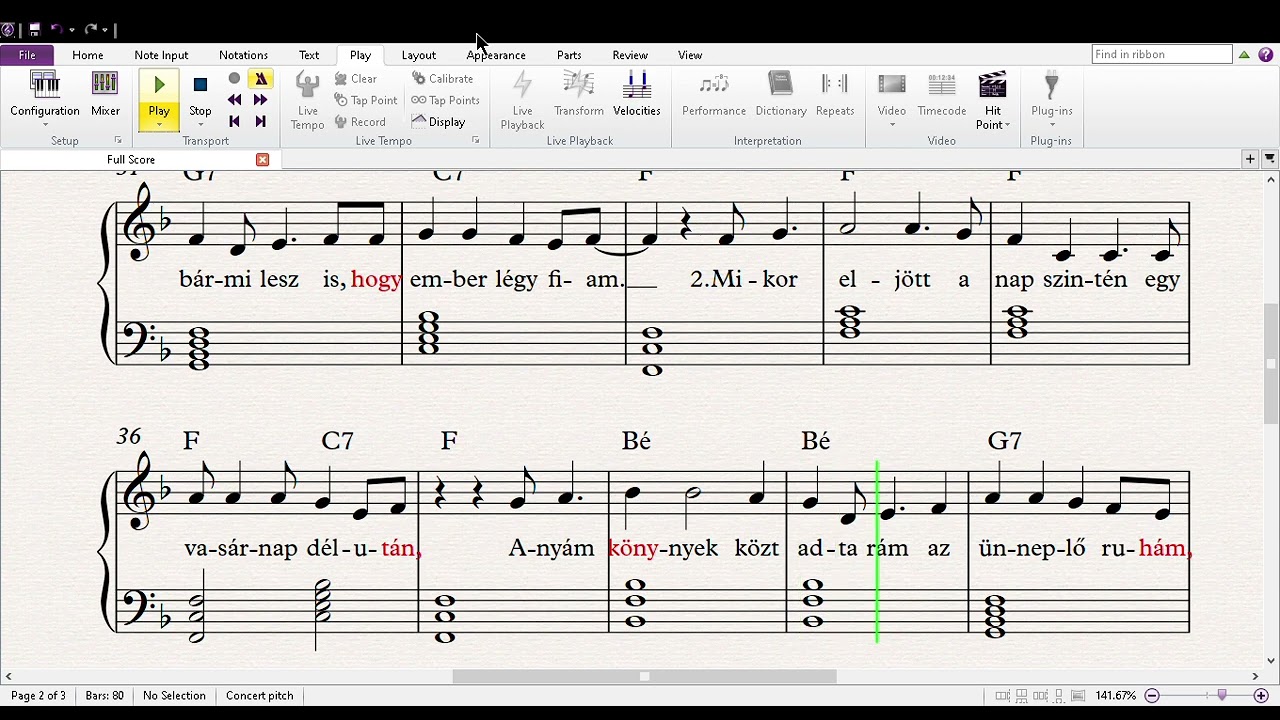Image resolution: width=1280 pixels, height=720 pixels.
Task: Switch to the Text ribbon tab
Action: coord(309,55)
